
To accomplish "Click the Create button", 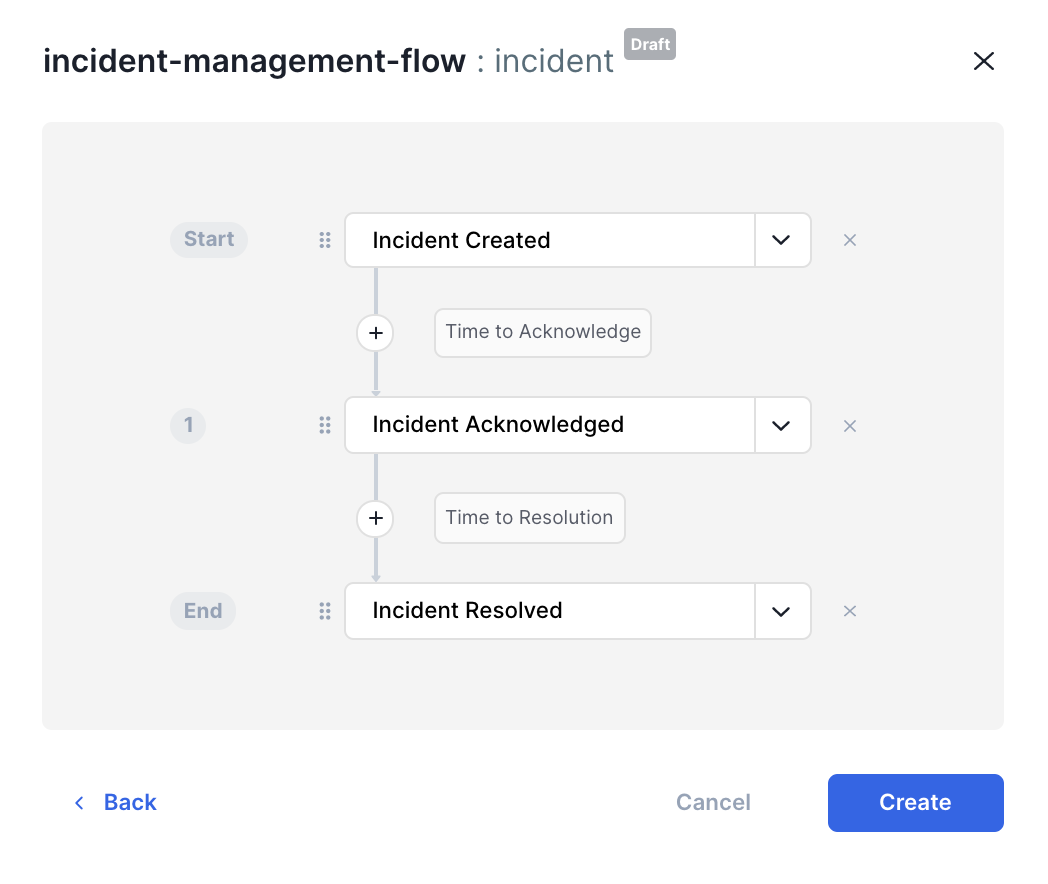I will 915,803.
